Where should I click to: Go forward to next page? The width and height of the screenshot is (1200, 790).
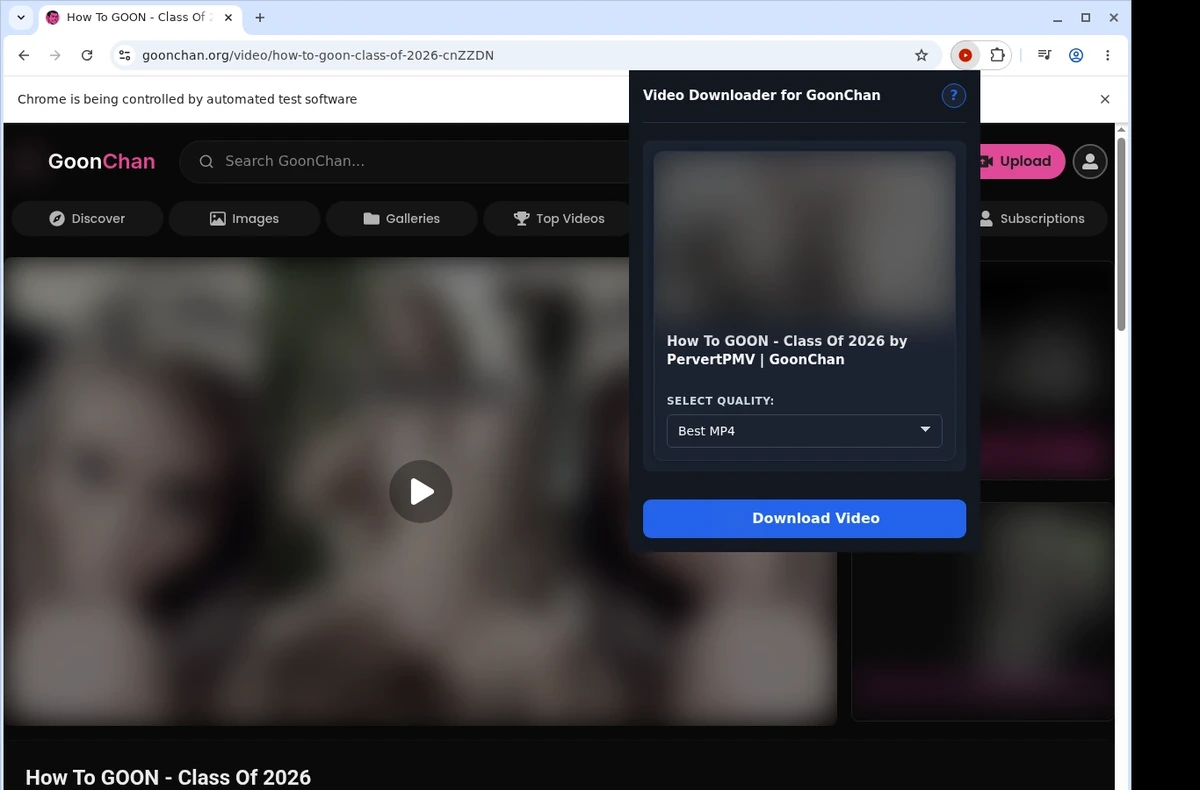pyautogui.click(x=55, y=55)
